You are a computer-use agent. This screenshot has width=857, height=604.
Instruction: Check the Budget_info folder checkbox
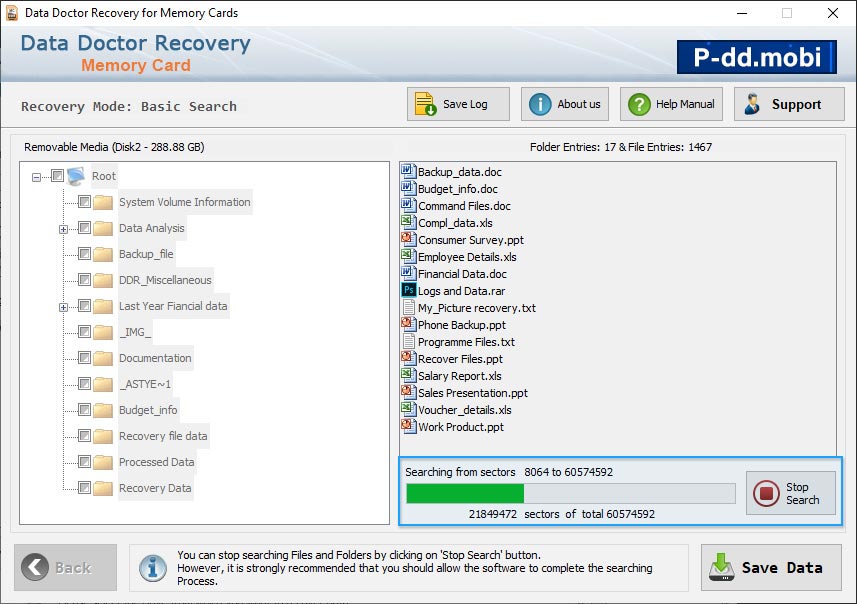84,409
